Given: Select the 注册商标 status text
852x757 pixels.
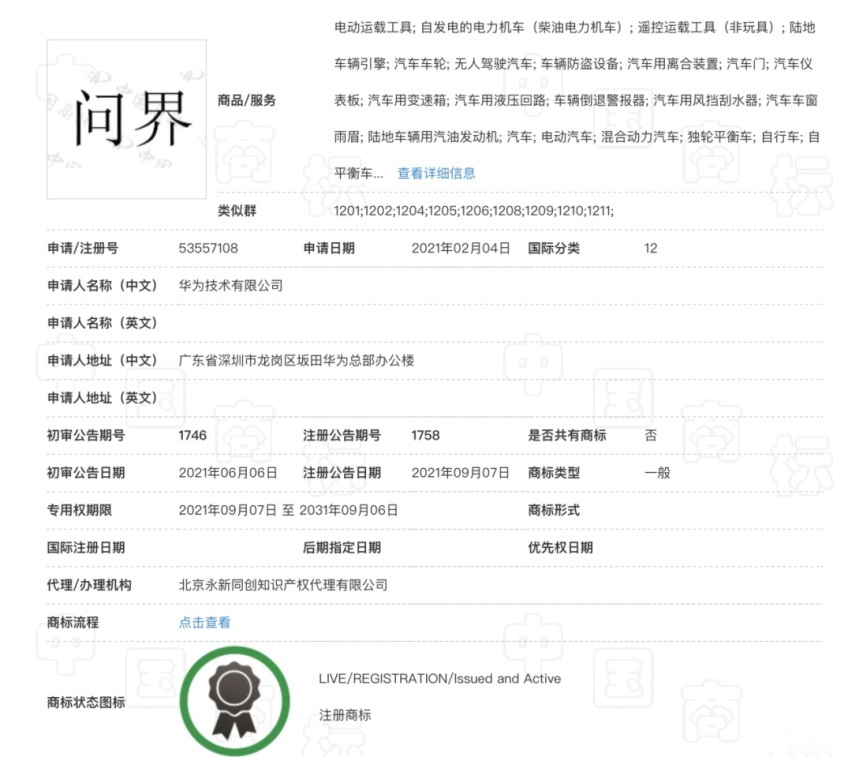Looking at the screenshot, I should [344, 715].
